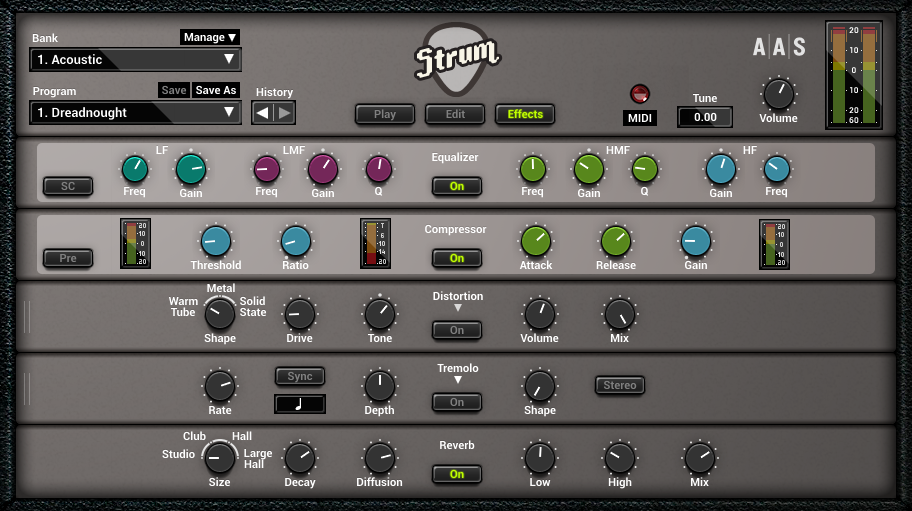Click the Tune value field
Screen dimensions: 912x511
tap(705, 117)
